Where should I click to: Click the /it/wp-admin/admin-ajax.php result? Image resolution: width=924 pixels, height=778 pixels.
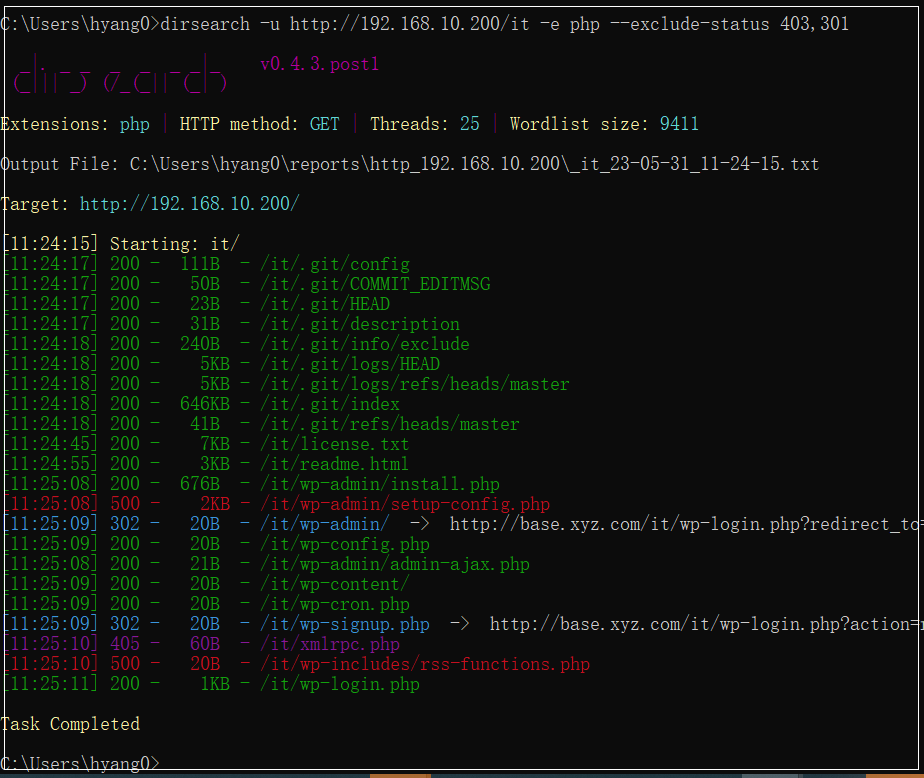click(395, 564)
